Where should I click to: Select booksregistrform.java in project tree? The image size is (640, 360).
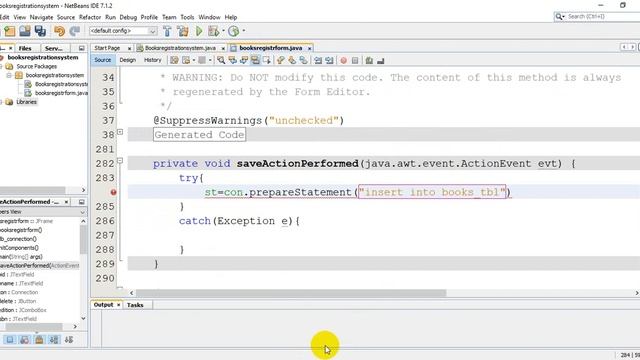point(61,93)
